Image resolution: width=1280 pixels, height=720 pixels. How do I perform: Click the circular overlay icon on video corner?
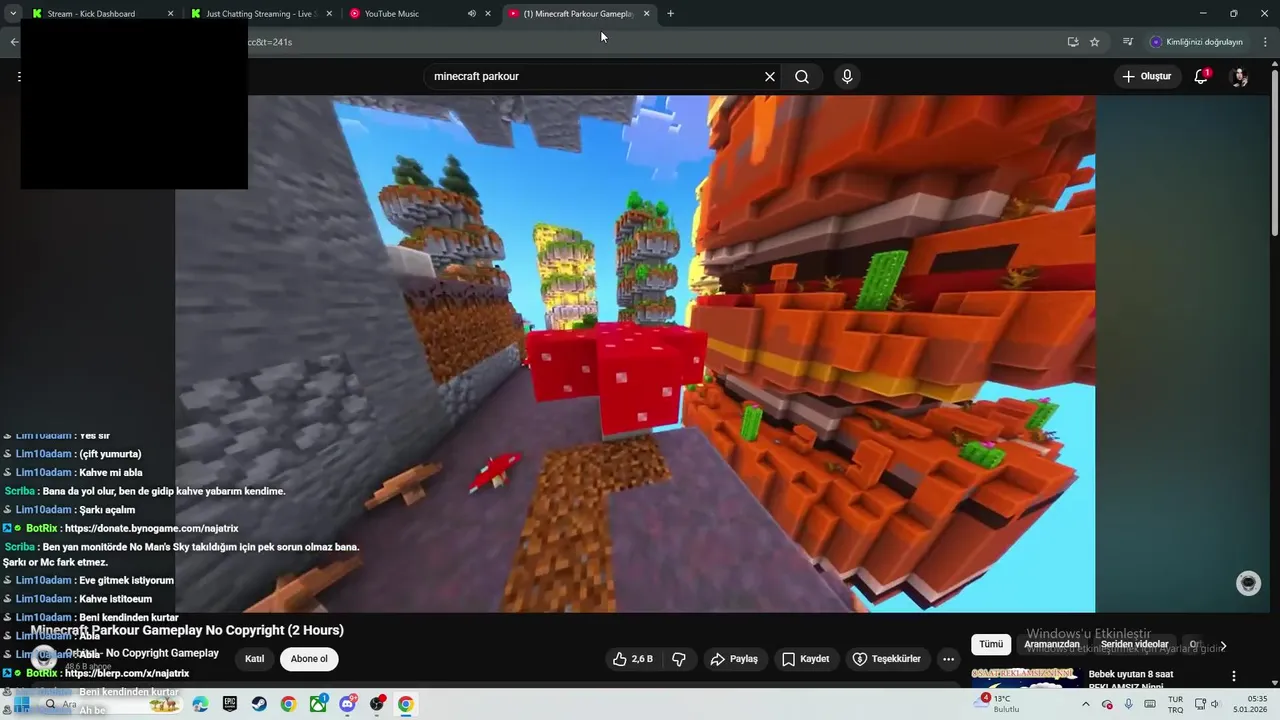(x=1248, y=584)
